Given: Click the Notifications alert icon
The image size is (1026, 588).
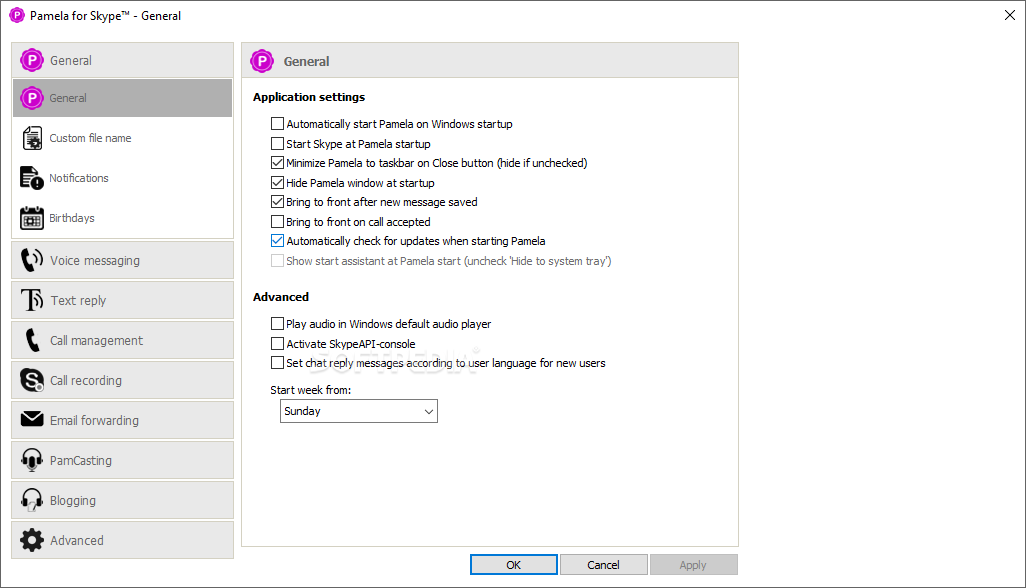Looking at the screenshot, I should click(31, 178).
